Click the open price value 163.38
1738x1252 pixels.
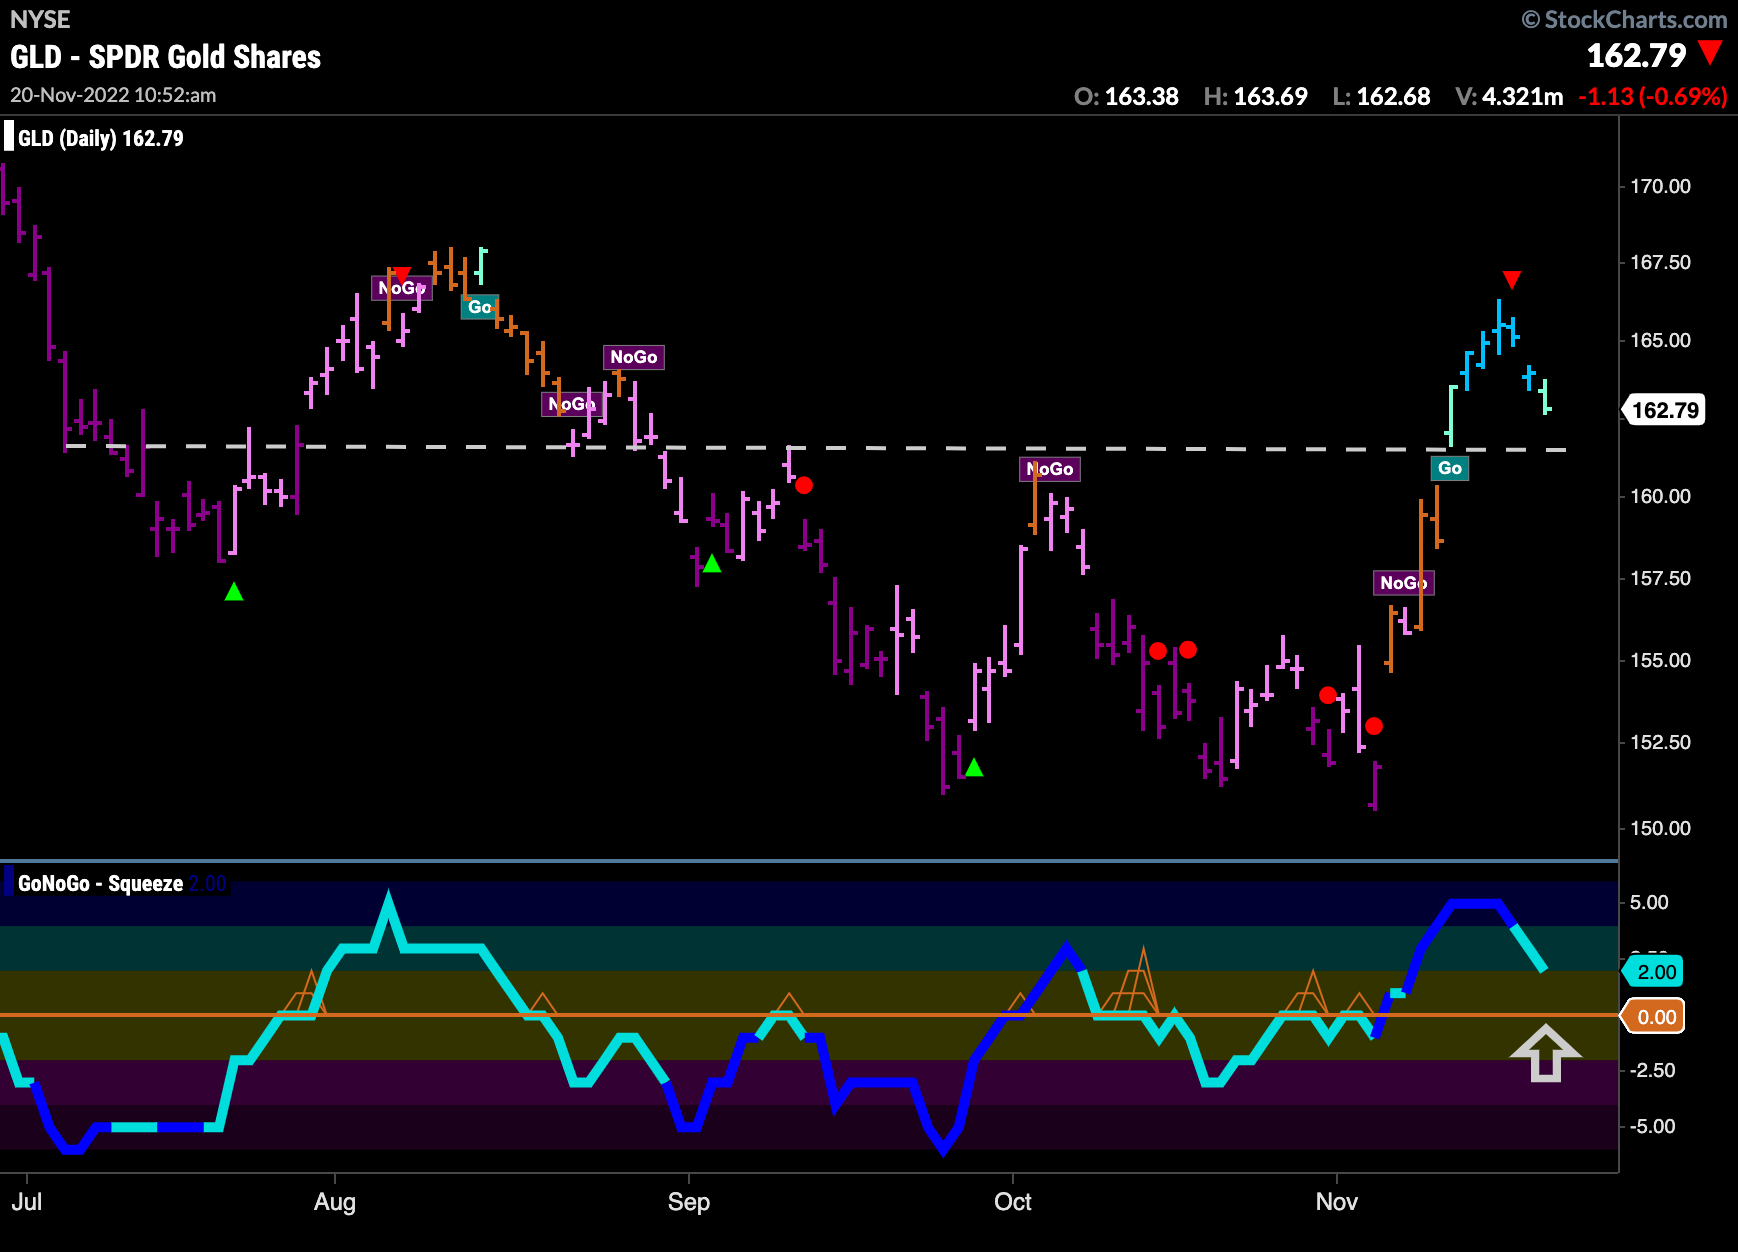1141,97
